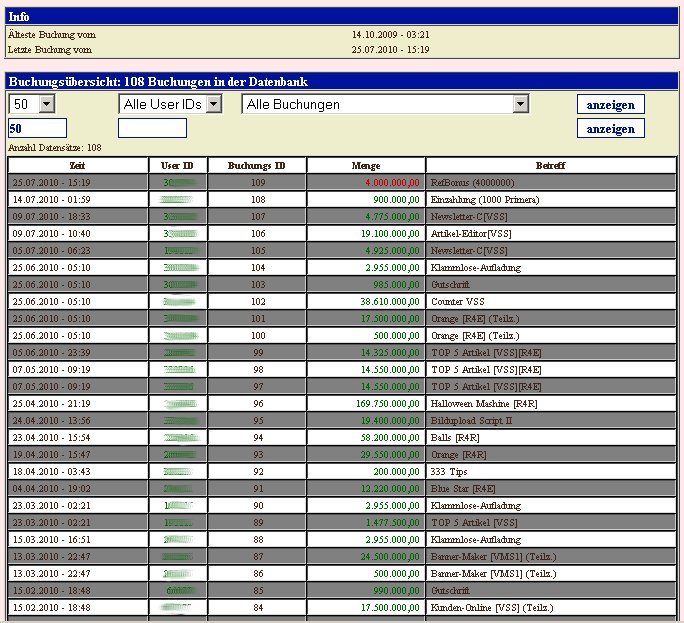Viewport: 684px width, 623px height.
Task: Select amount 58.200.000,00
Action: 390,438
